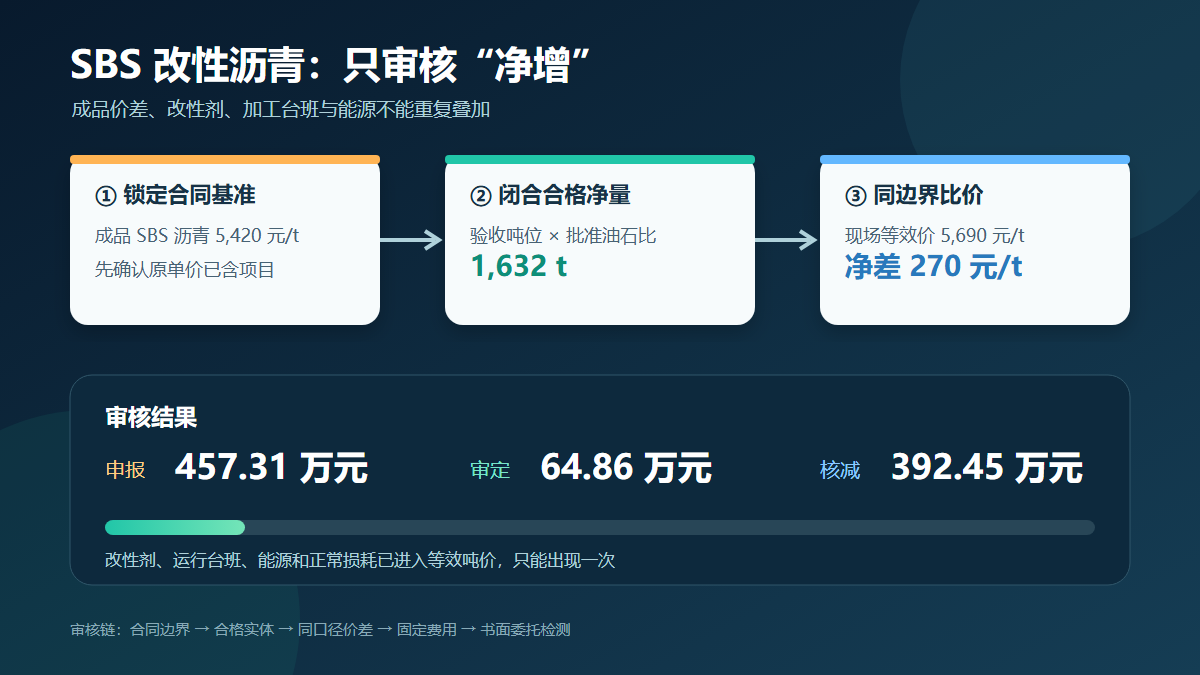Click the blue value '净差 270 元/t'

[x=933, y=266]
